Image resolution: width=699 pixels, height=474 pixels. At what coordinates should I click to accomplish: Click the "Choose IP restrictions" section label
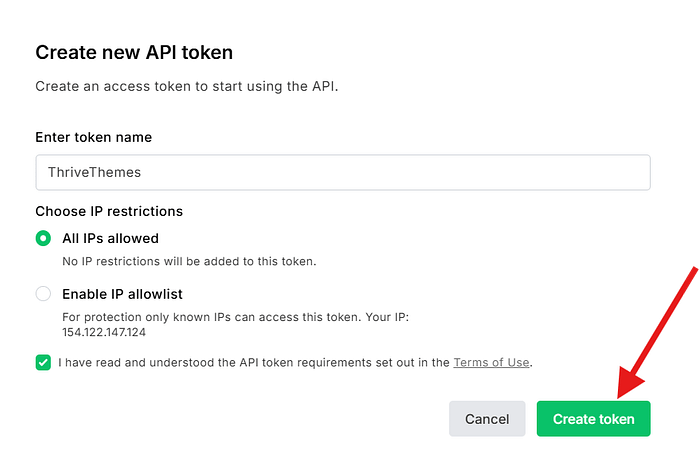(109, 211)
